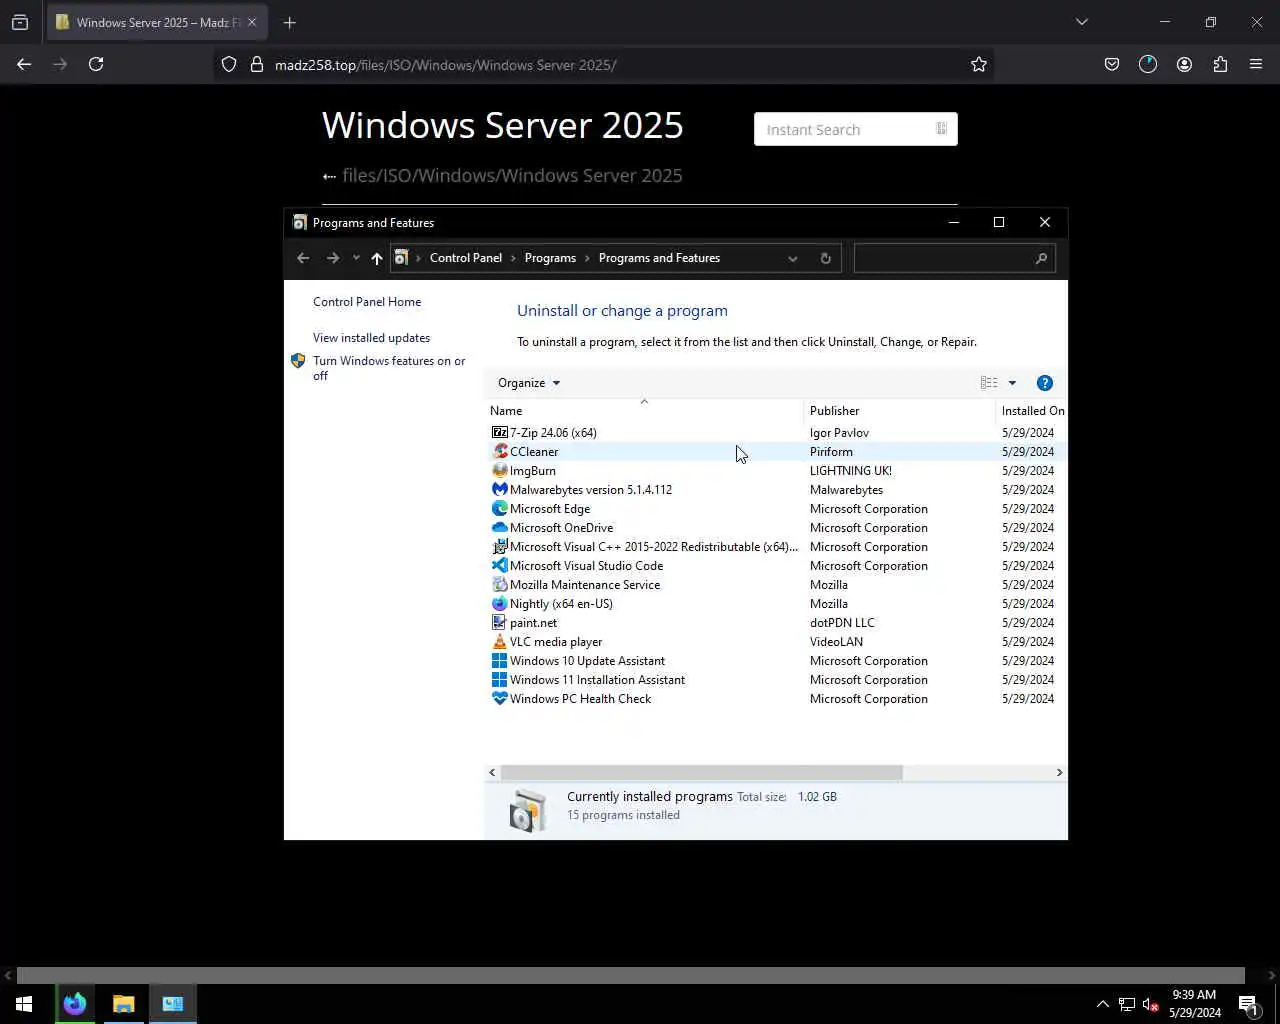Go up one level in Control Panel

pos(377,258)
